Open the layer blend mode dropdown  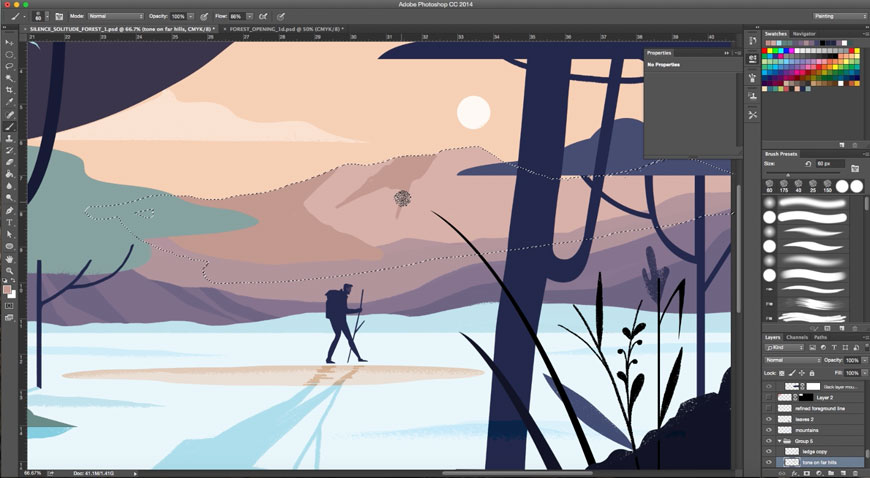click(x=793, y=360)
